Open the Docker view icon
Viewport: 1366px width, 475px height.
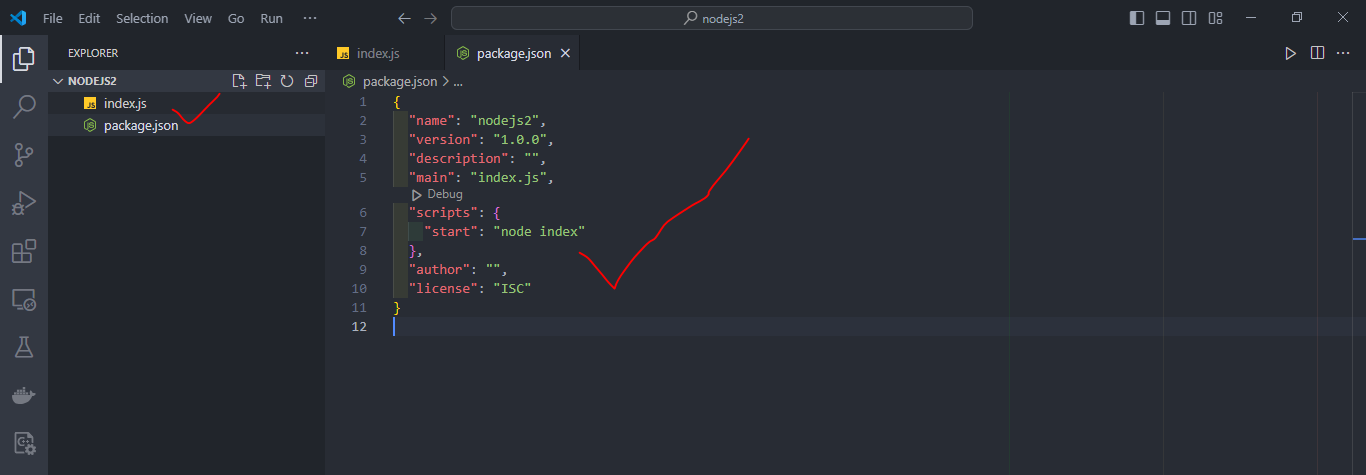[x=24, y=395]
